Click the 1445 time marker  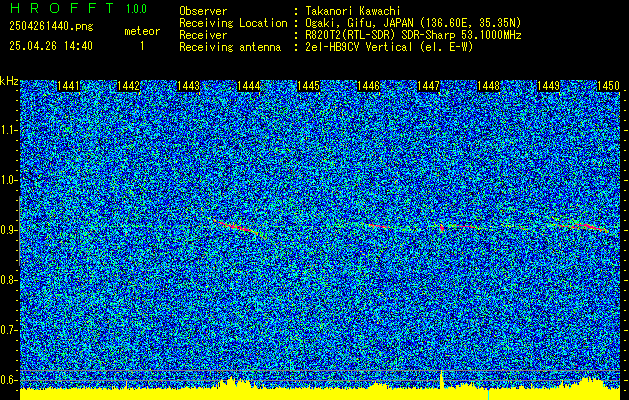tap(308, 86)
